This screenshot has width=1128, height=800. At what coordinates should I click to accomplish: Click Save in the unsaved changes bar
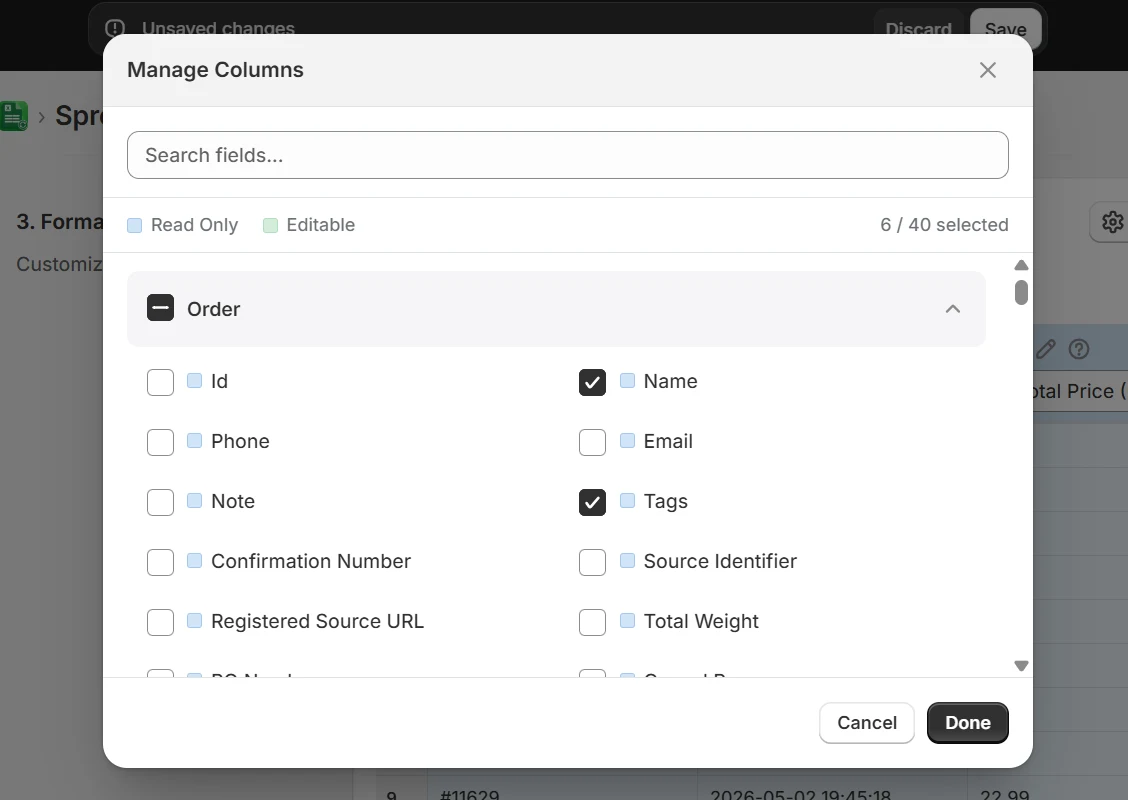pos(1005,29)
